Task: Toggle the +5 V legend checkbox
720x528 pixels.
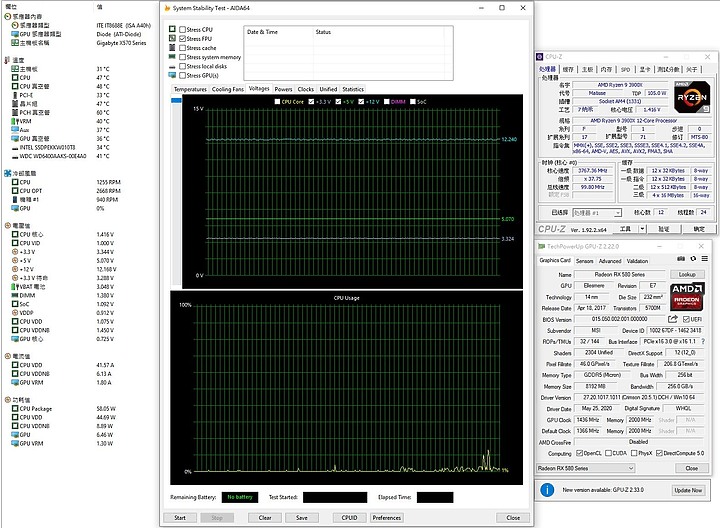Action: pyautogui.click(x=338, y=101)
